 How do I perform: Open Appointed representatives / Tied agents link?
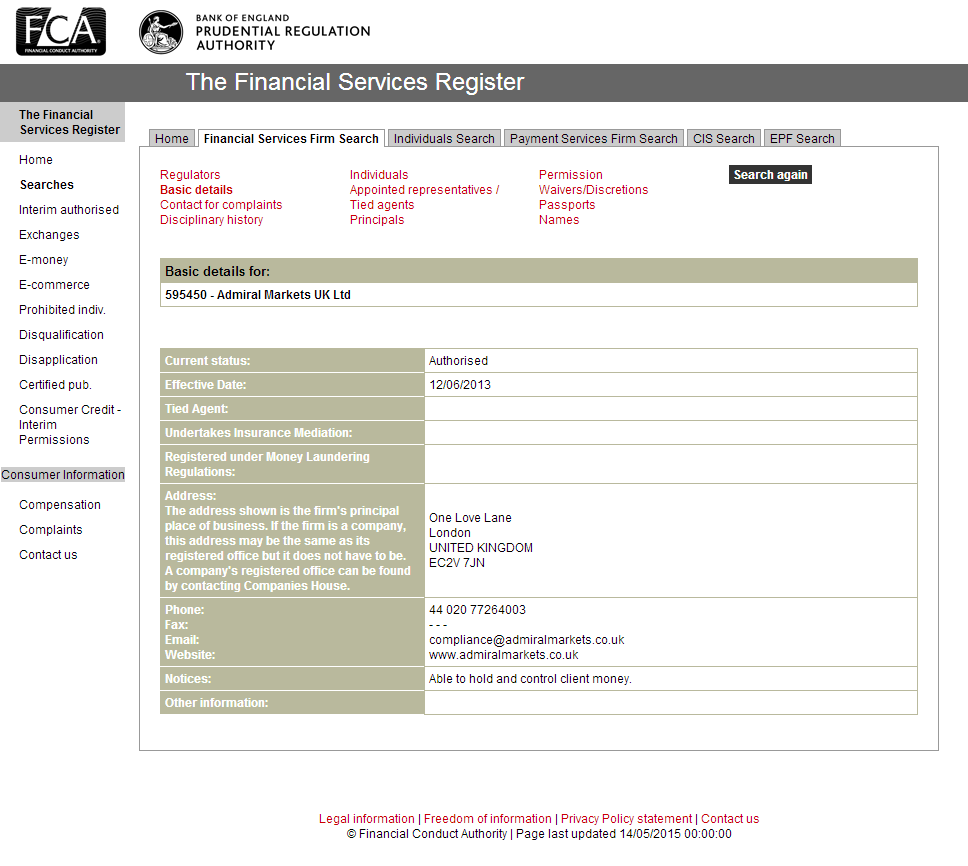click(424, 197)
